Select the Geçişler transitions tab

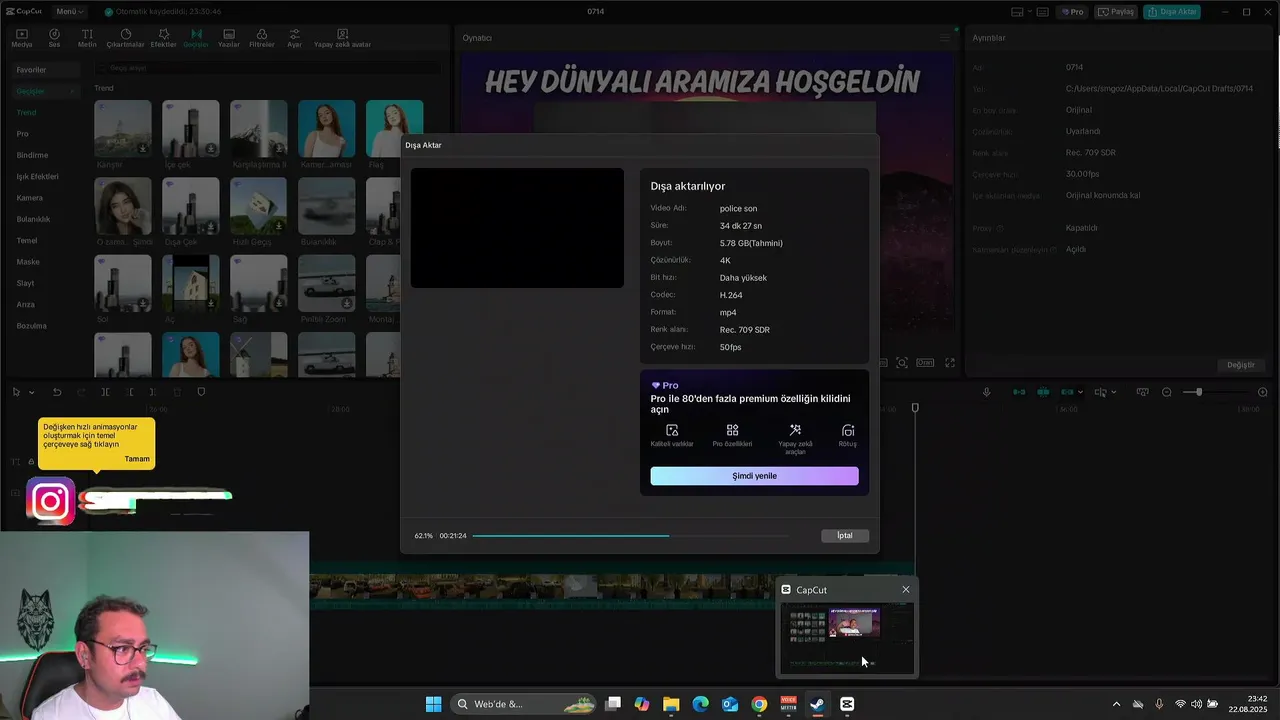click(196, 38)
